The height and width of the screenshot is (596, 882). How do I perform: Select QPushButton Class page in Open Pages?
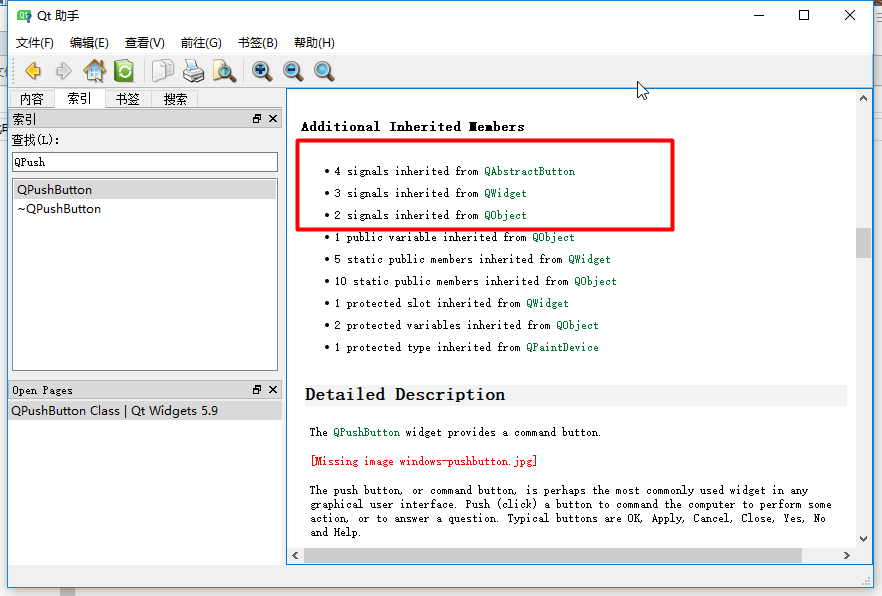click(x=145, y=410)
